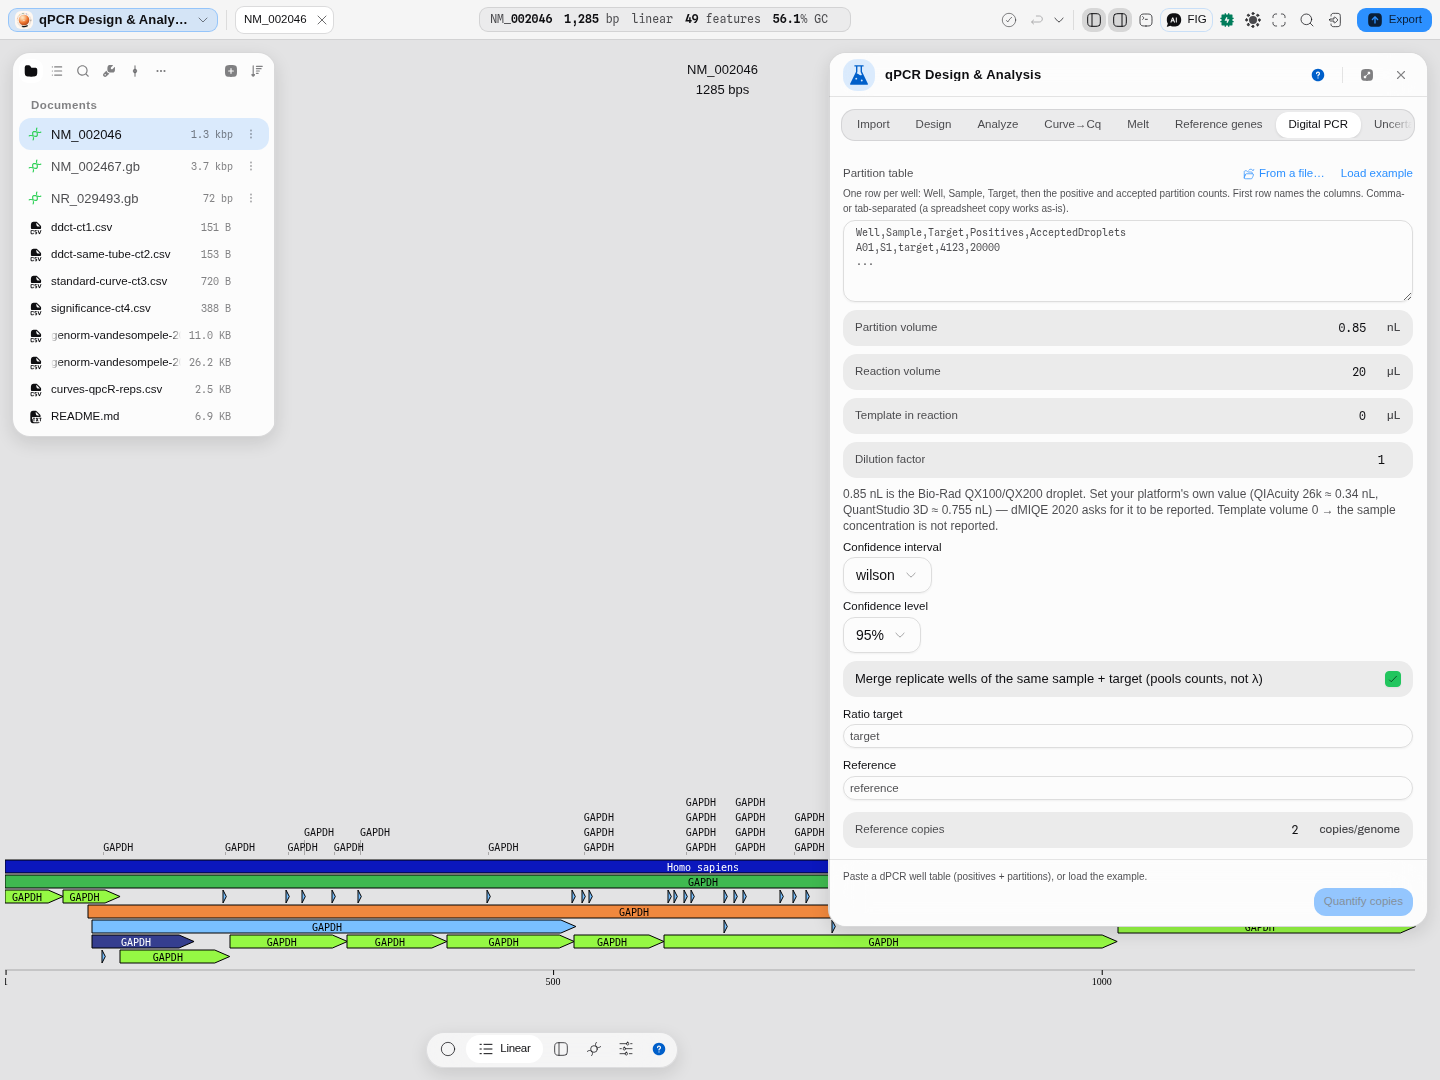The width and height of the screenshot is (1440, 1080).
Task: Switch to the Design tab
Action: coord(933,125)
